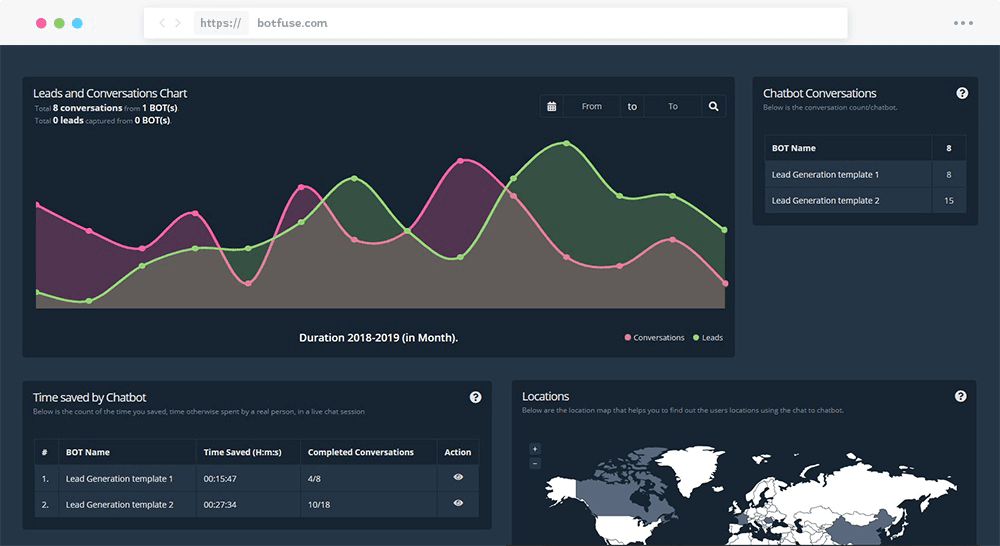Toggle Conversations series in chart legend
The image size is (1000, 546).
coord(655,338)
